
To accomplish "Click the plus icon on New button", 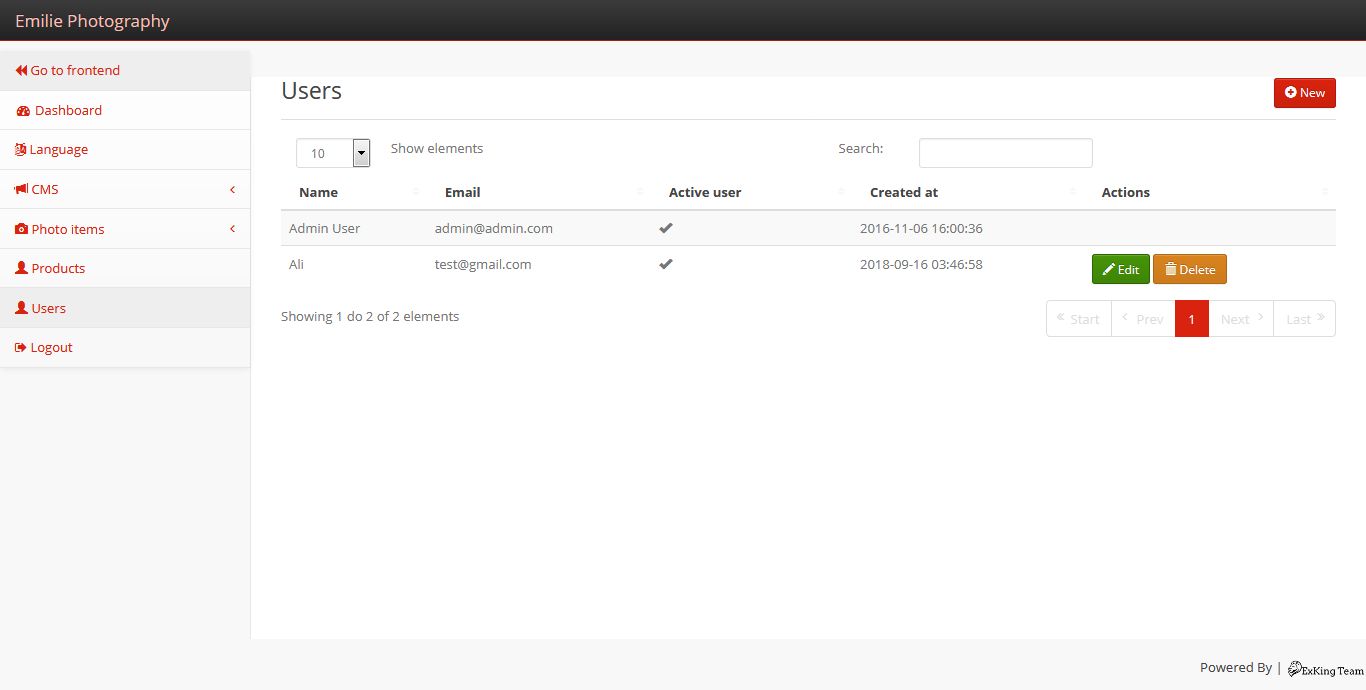I will click(1291, 92).
